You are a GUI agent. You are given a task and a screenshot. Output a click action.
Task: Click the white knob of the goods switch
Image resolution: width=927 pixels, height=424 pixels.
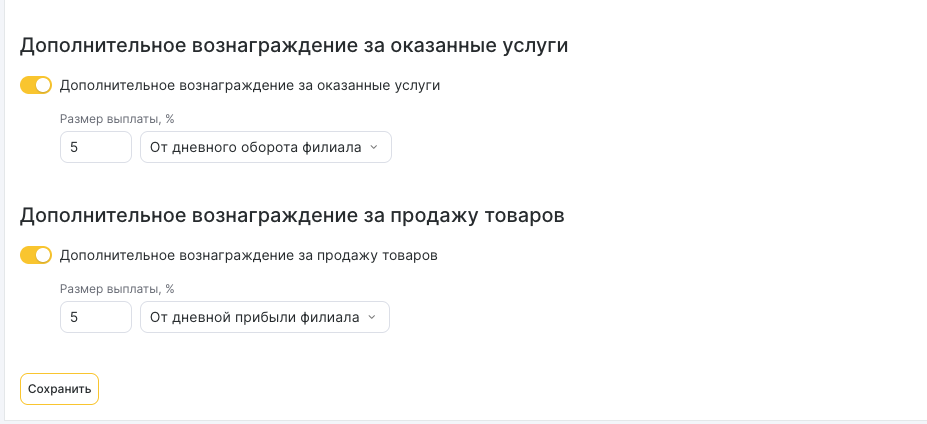(43, 256)
